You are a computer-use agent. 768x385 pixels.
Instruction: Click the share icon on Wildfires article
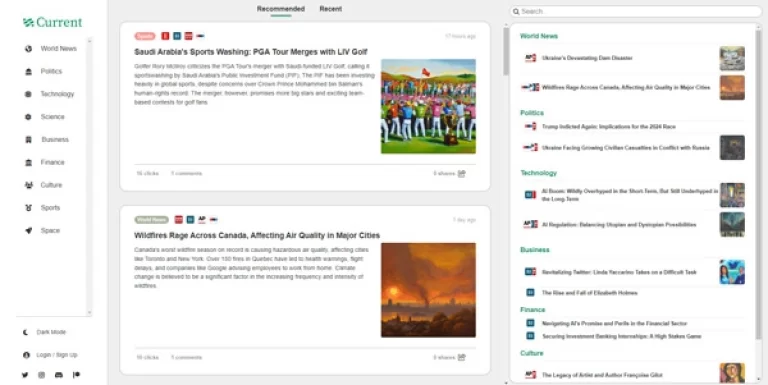coord(461,357)
